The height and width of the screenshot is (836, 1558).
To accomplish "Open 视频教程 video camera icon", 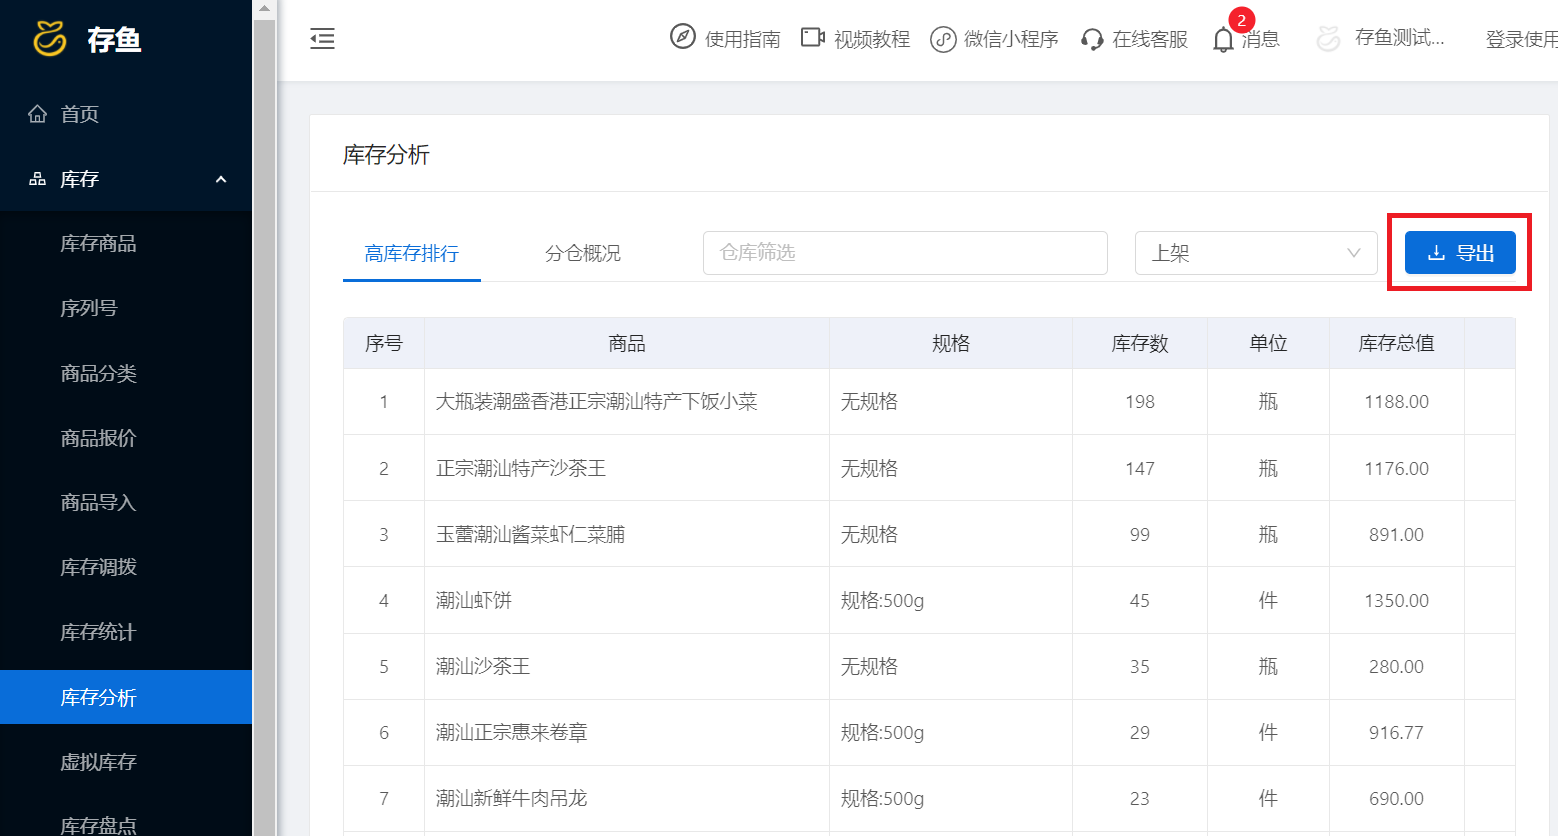I will (x=812, y=38).
